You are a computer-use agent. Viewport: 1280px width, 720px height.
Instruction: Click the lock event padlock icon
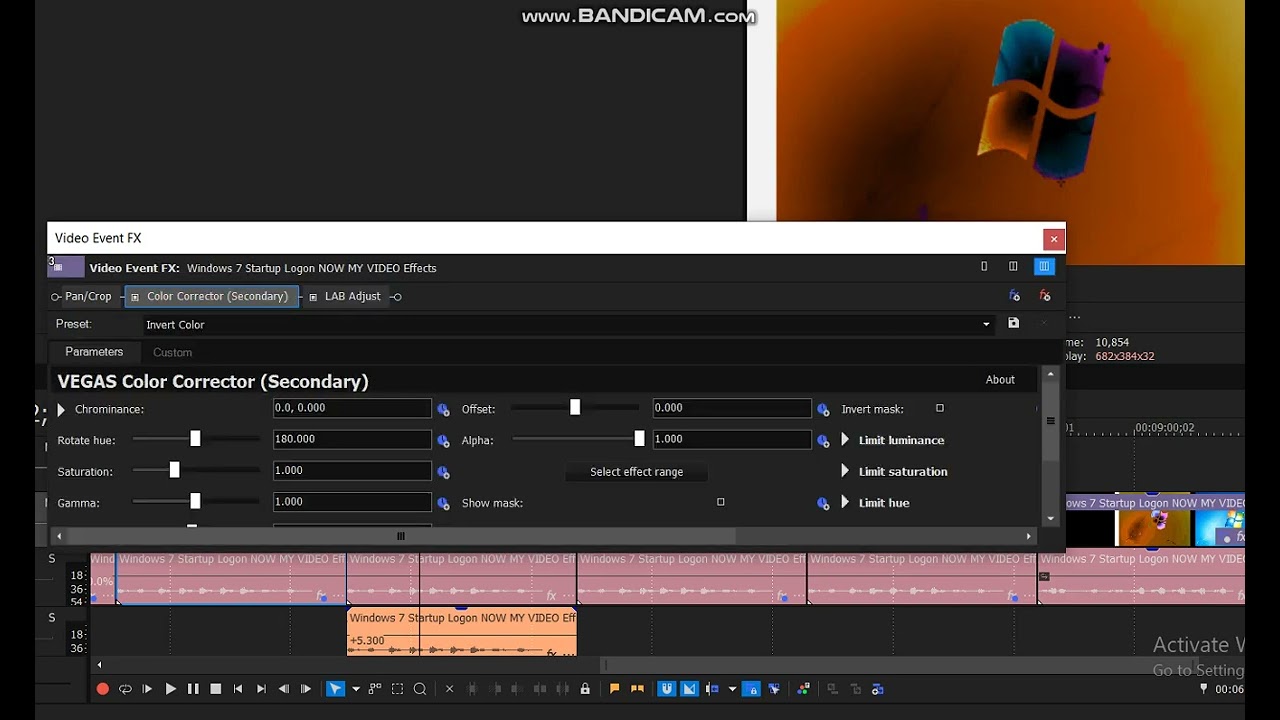point(585,689)
